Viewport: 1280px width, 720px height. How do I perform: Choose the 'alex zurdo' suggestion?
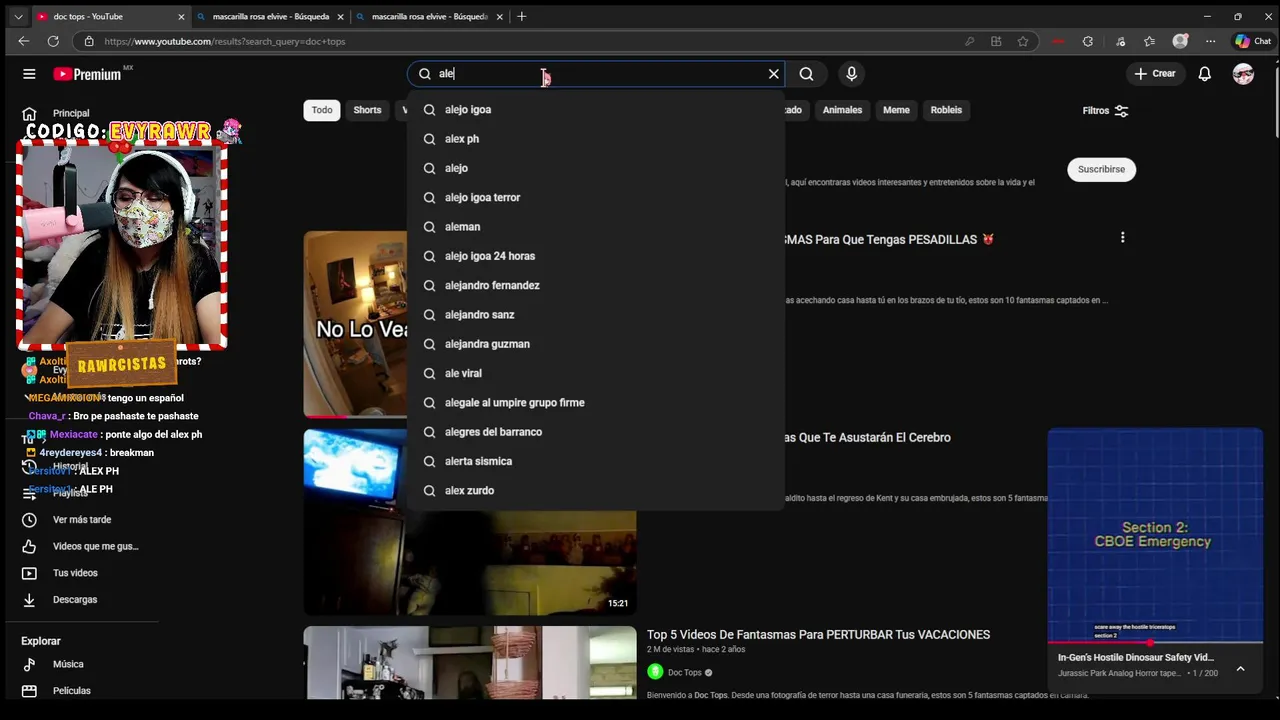pyautogui.click(x=596, y=491)
